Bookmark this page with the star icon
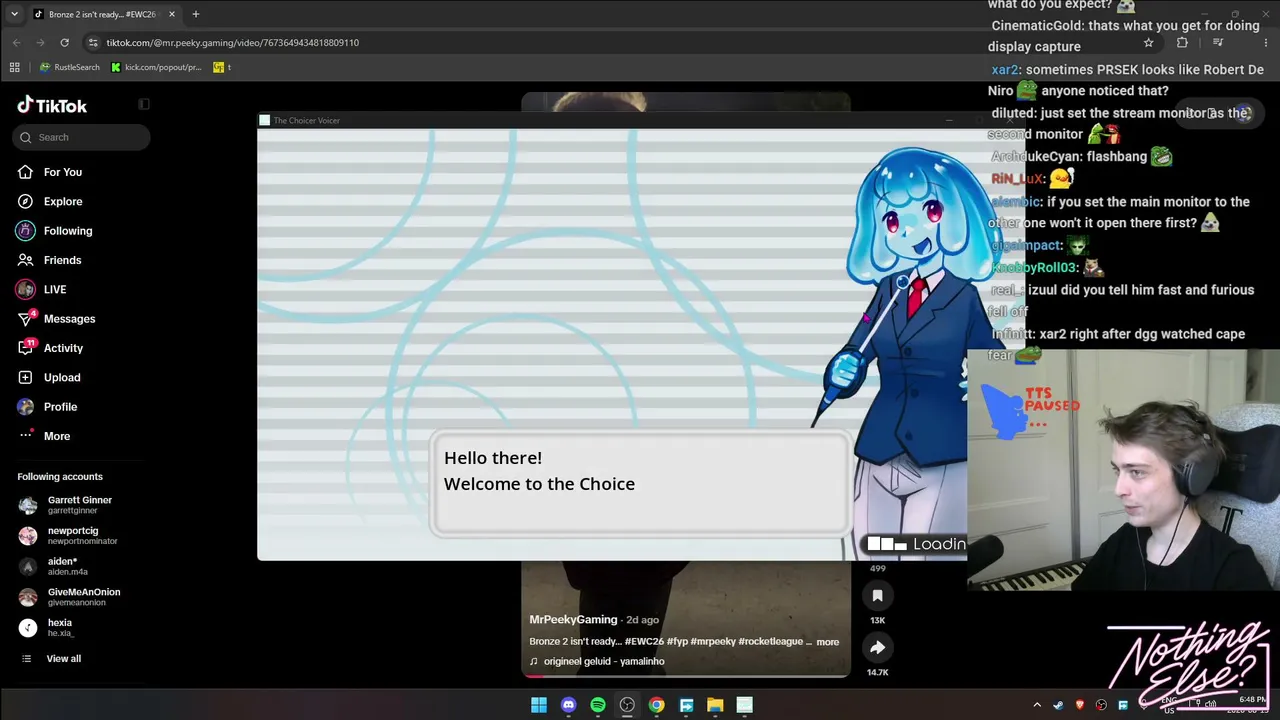 (1148, 43)
